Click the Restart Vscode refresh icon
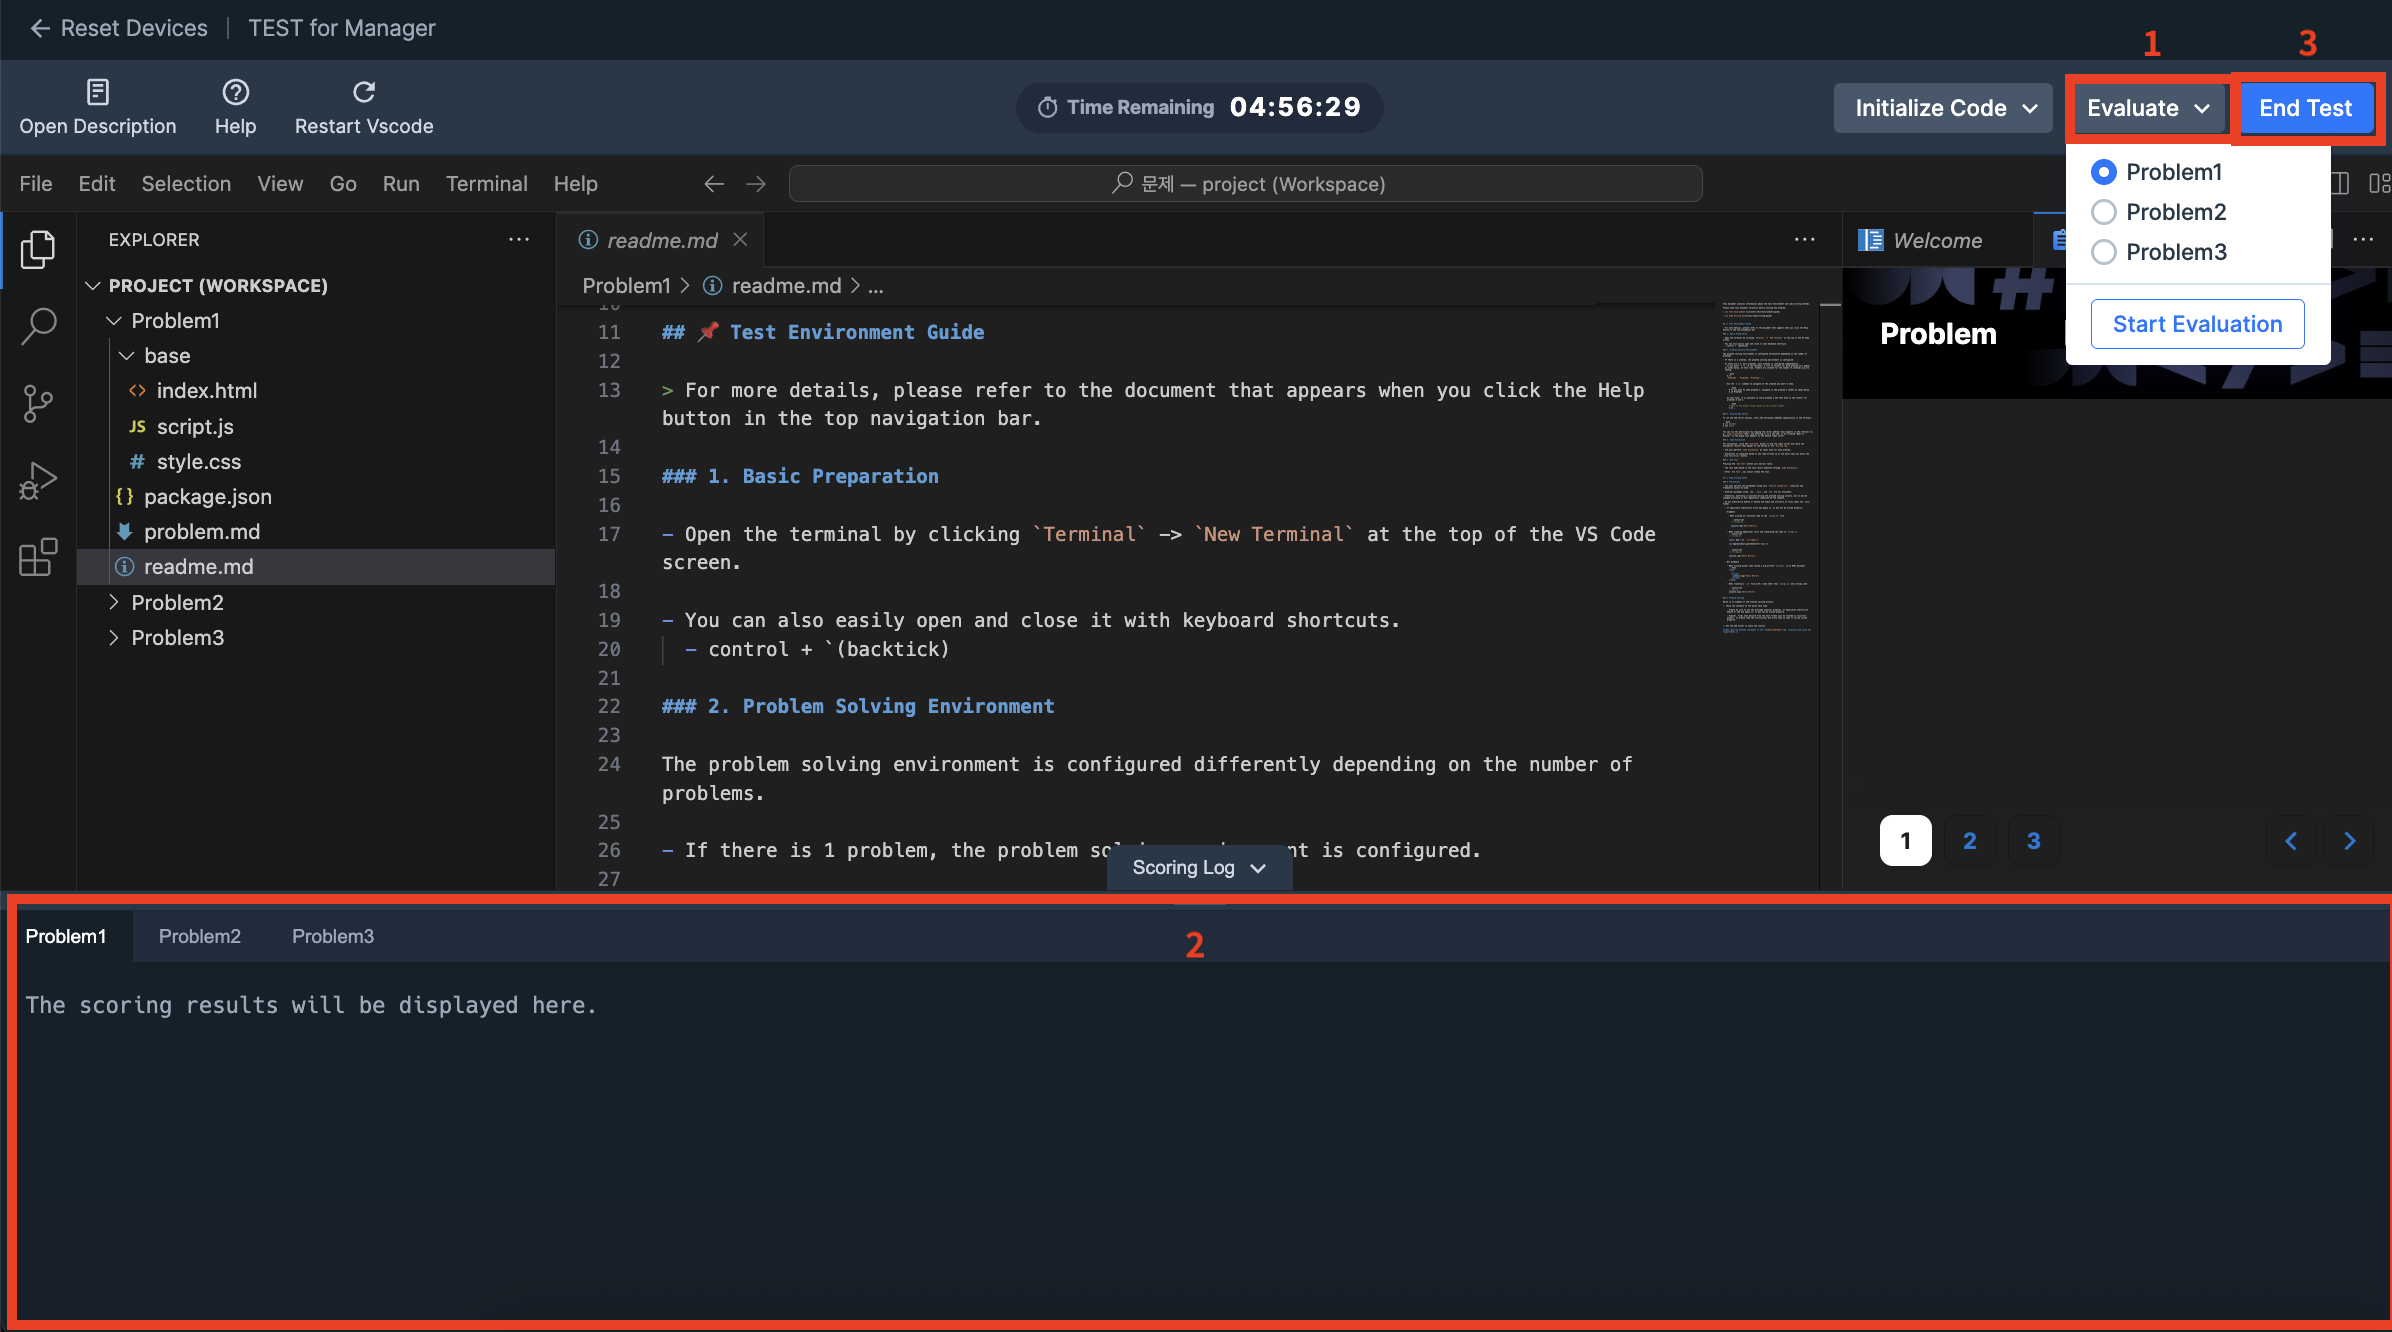Image resolution: width=2392 pixels, height=1332 pixels. [364, 92]
